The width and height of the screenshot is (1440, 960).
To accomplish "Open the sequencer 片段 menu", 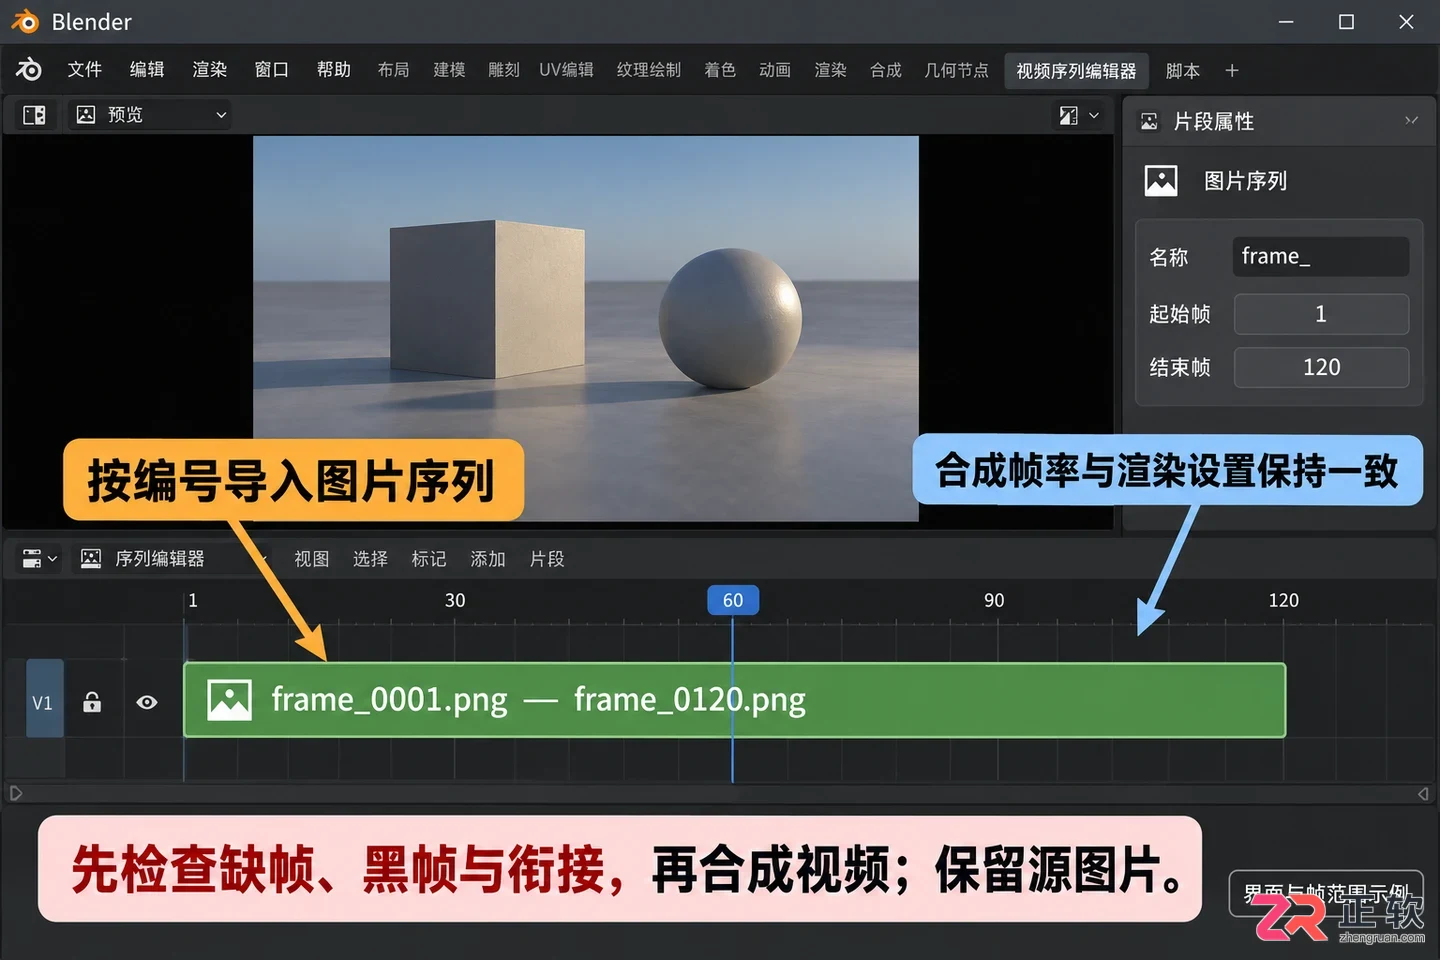I will click(547, 559).
